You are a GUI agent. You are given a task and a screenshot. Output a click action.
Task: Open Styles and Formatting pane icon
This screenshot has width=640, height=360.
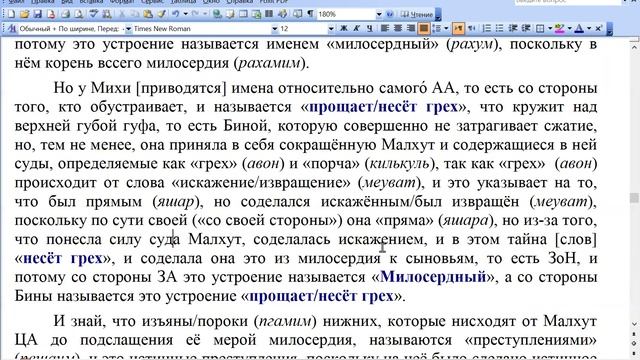click(x=12, y=29)
